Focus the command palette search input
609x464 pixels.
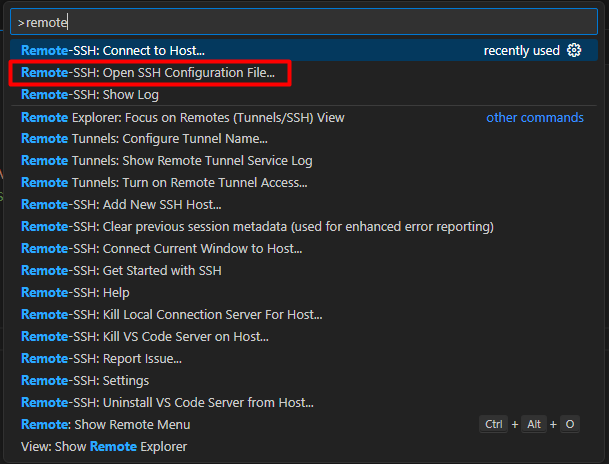(304, 22)
